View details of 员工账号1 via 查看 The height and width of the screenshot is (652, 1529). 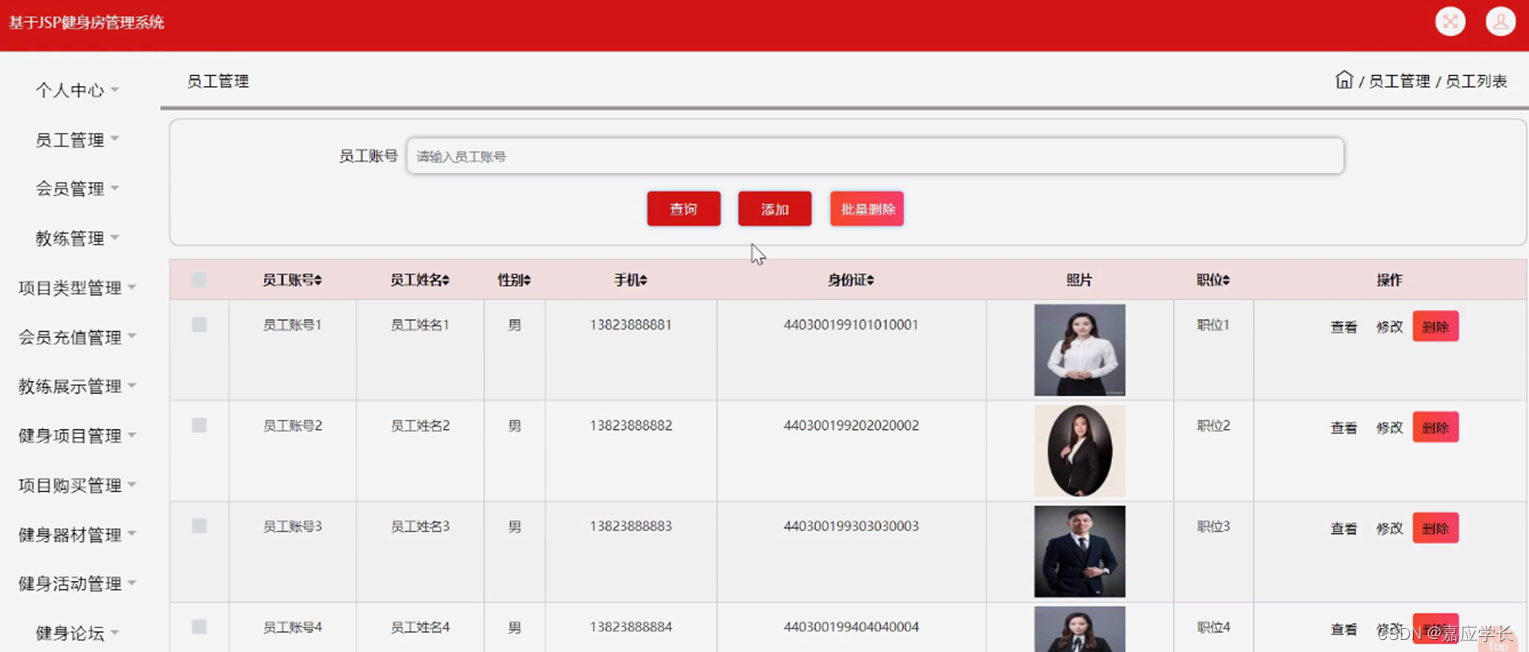1344,327
